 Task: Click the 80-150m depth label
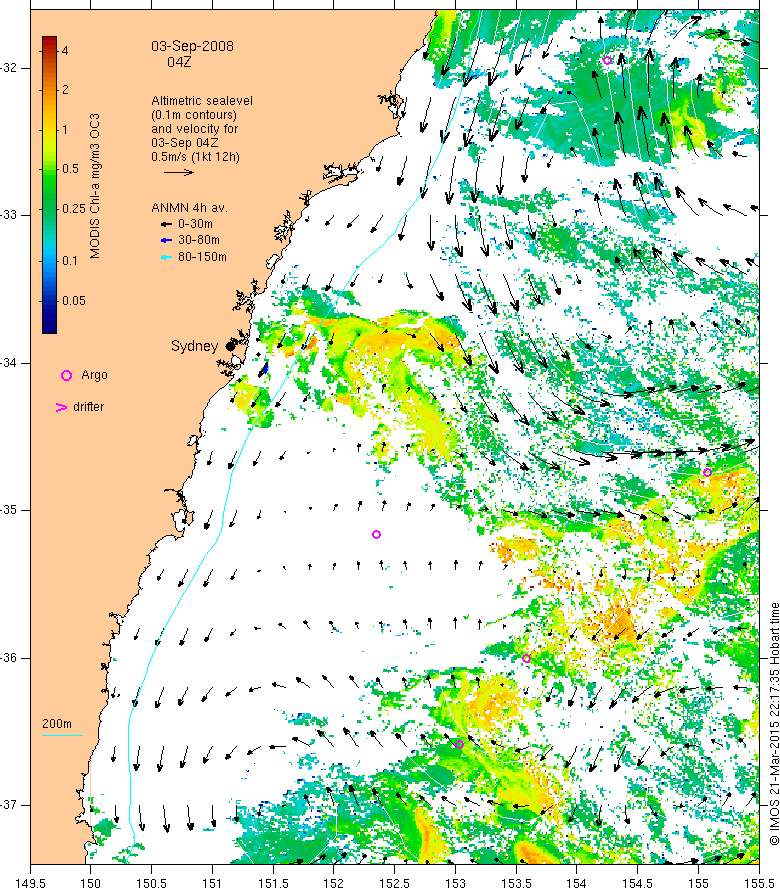[x=202, y=257]
